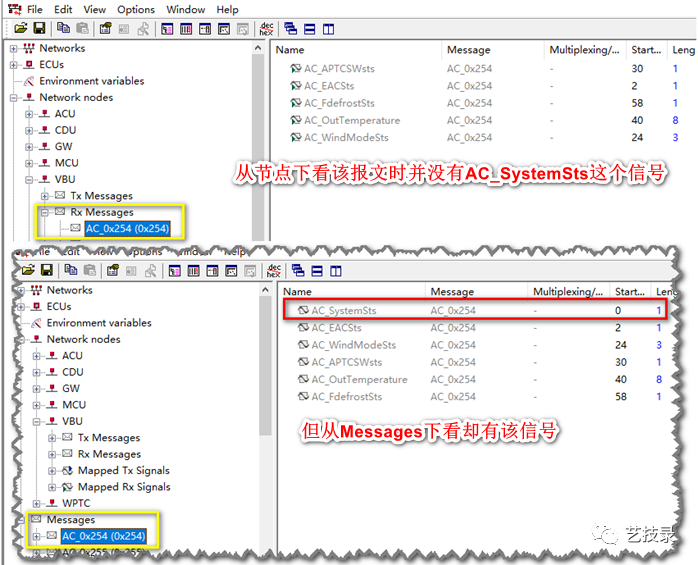Image resolution: width=698 pixels, height=565 pixels.
Task: Sort by Message column in lower list
Action: [477, 292]
